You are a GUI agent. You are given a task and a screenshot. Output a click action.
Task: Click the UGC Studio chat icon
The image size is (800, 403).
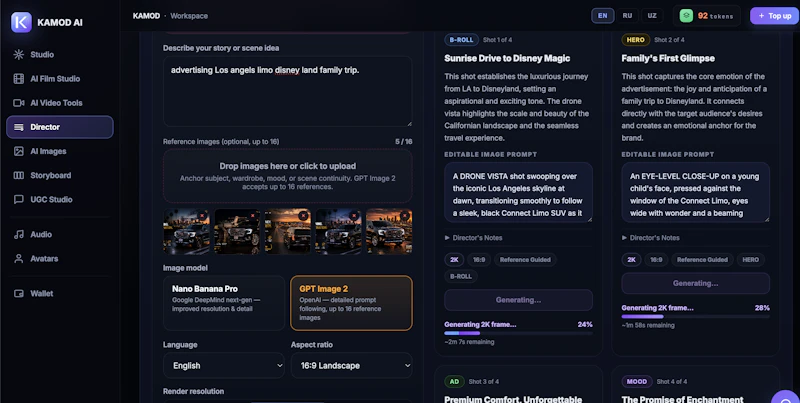tap(19, 199)
